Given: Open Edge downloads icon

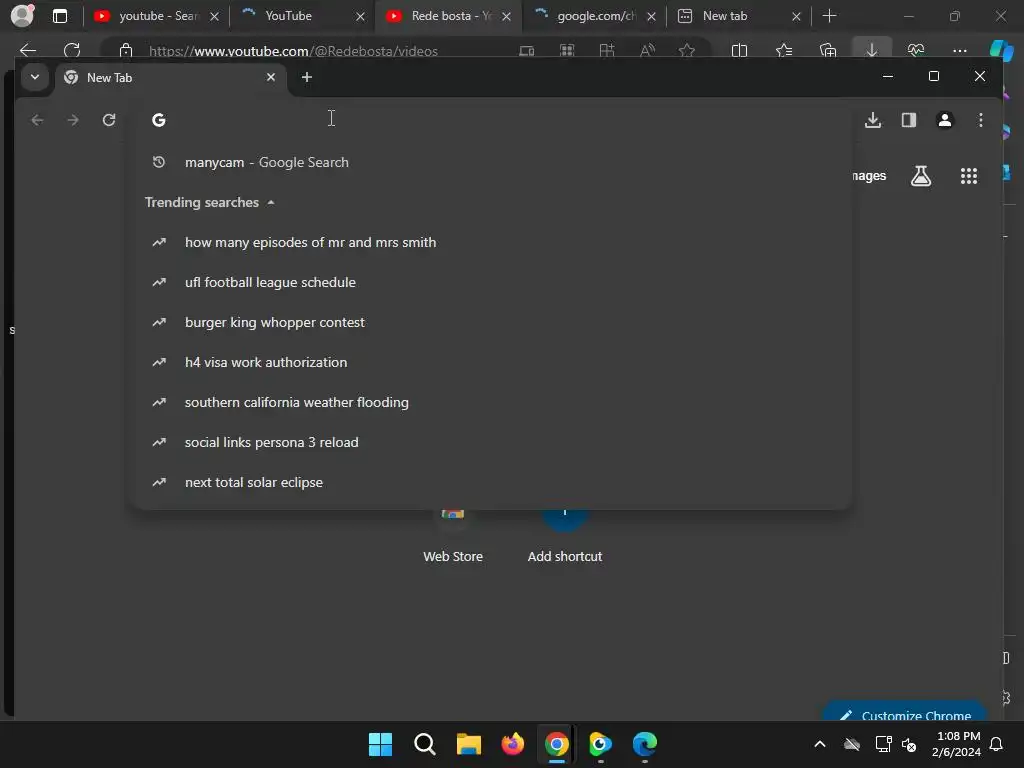Looking at the screenshot, I should (x=872, y=50).
